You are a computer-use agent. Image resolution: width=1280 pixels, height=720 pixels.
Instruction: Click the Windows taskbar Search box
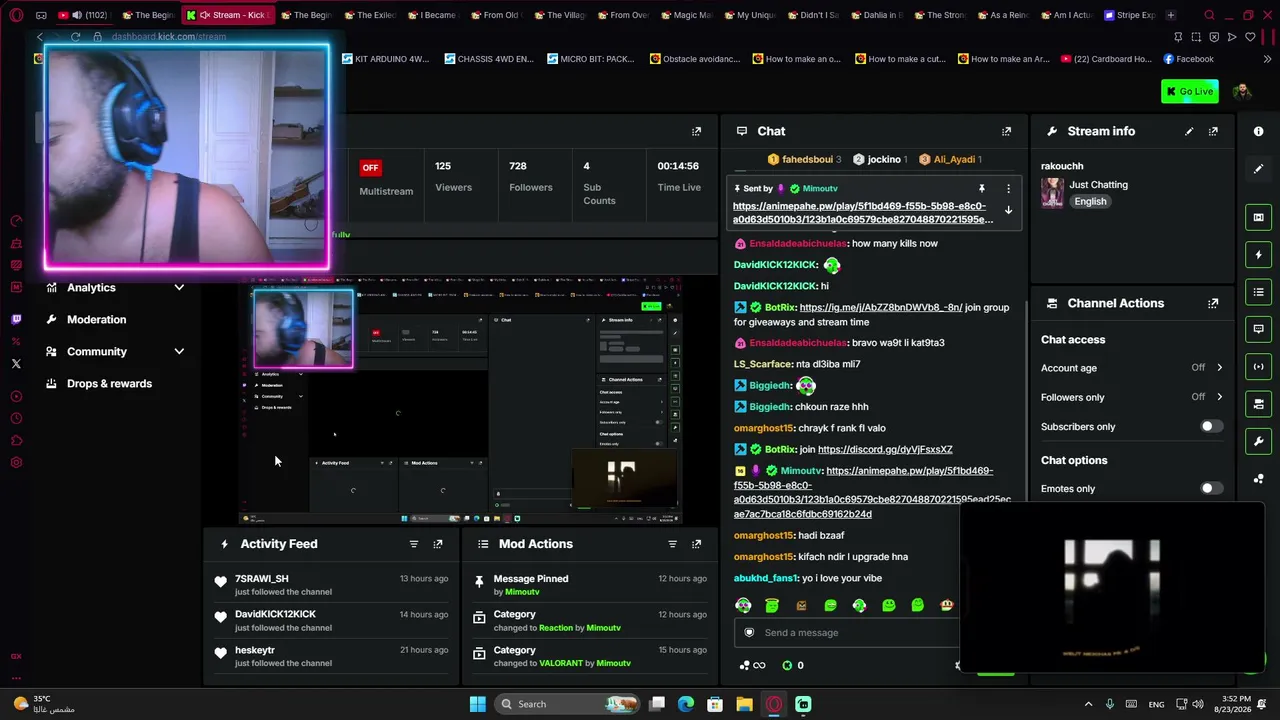[x=568, y=704]
